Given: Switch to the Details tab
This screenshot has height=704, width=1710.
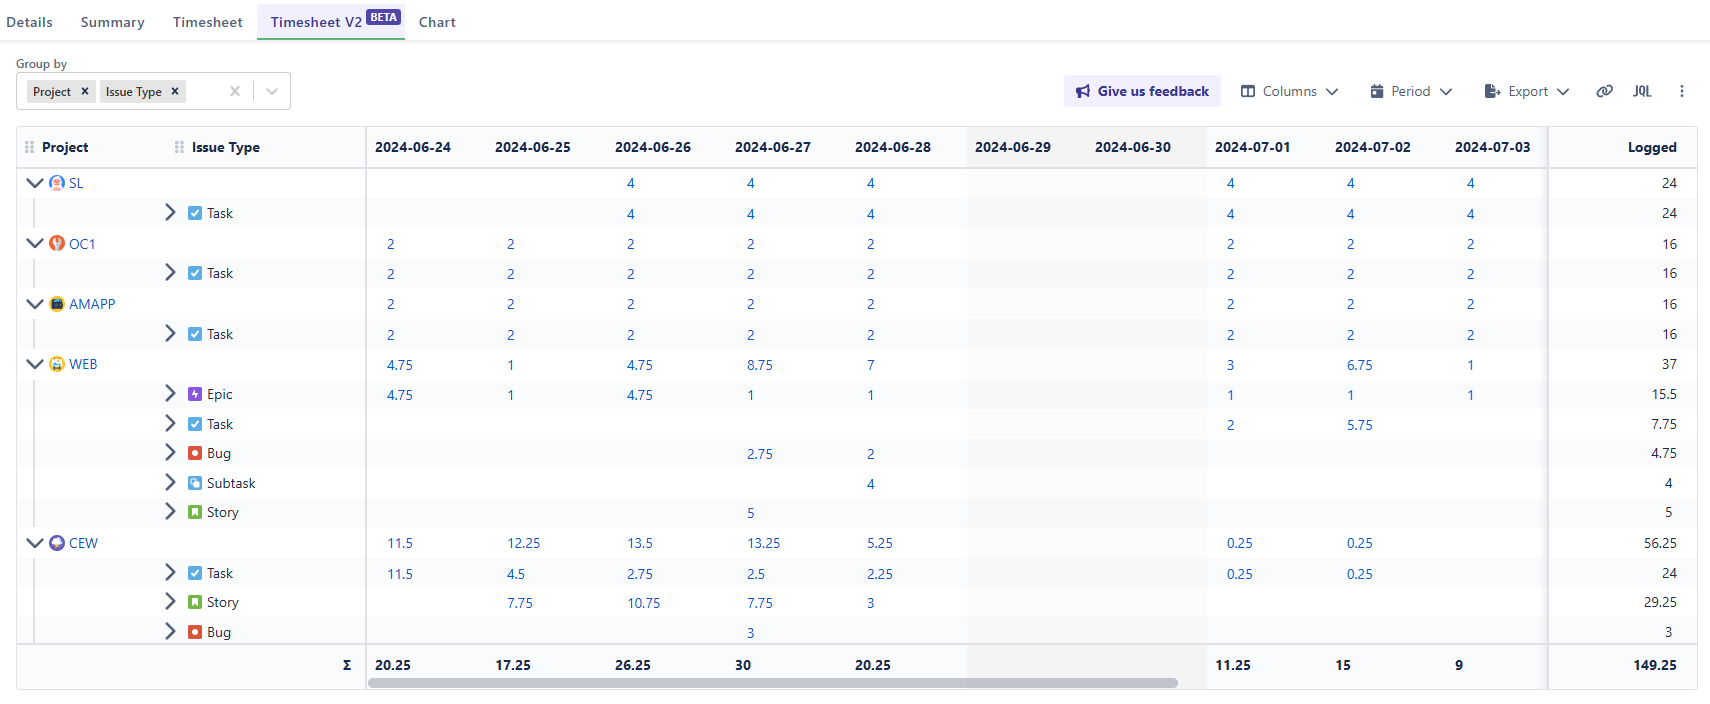Looking at the screenshot, I should click(29, 22).
